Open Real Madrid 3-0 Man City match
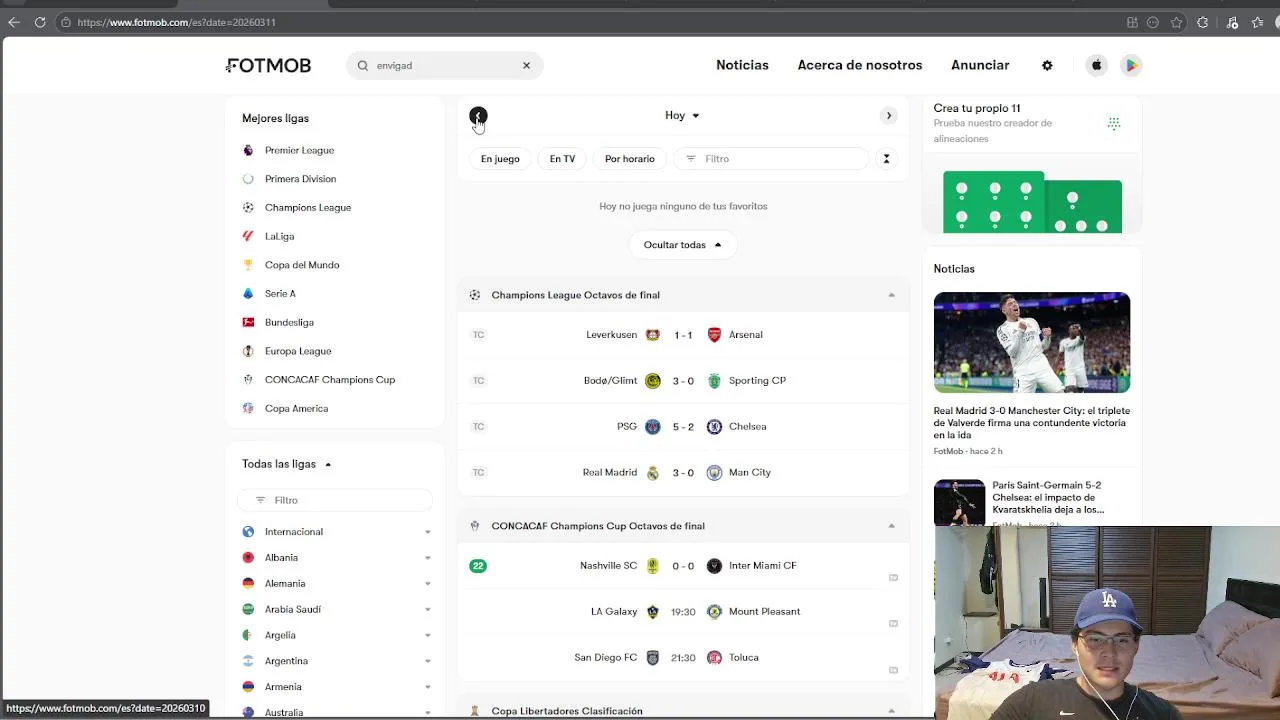The width and height of the screenshot is (1280, 720). (683, 473)
